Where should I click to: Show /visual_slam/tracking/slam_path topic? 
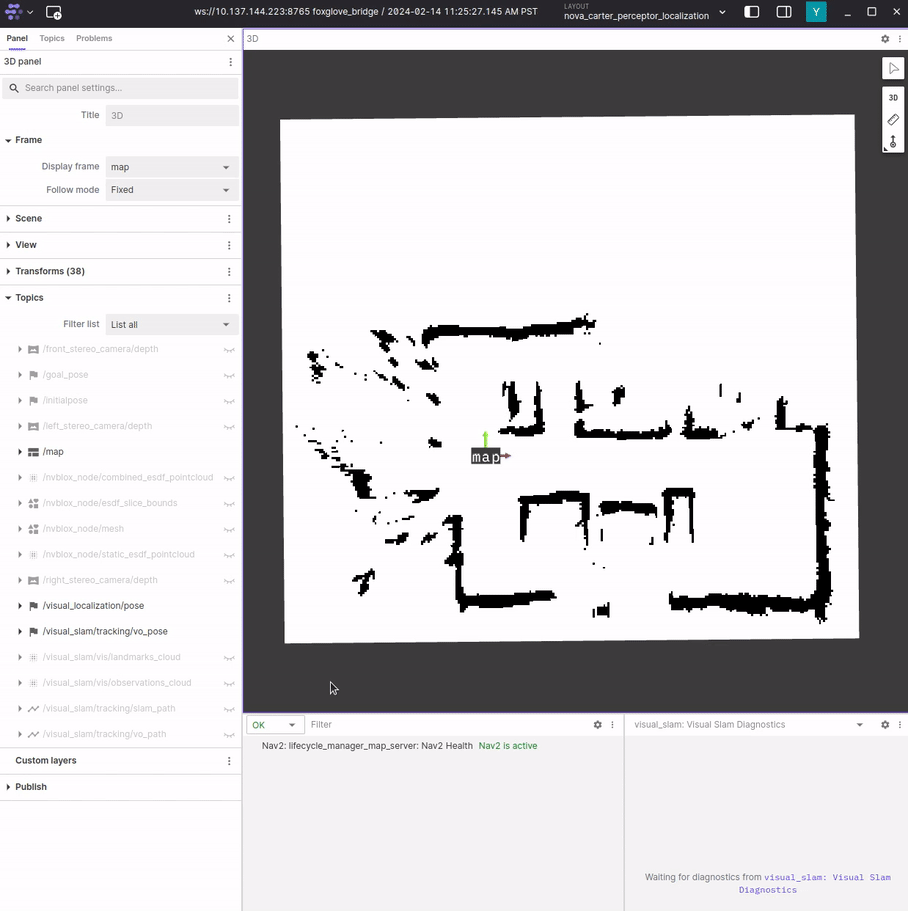tap(229, 709)
